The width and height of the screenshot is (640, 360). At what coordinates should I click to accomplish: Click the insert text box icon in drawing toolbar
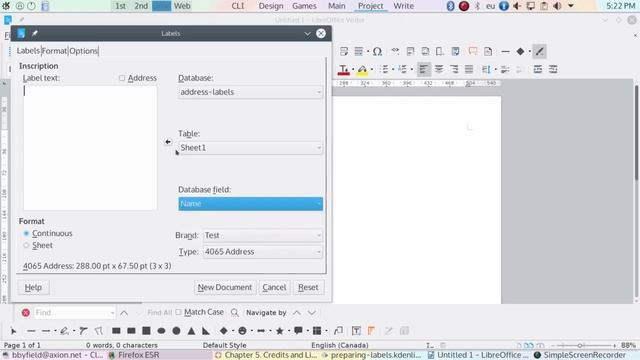point(356,331)
